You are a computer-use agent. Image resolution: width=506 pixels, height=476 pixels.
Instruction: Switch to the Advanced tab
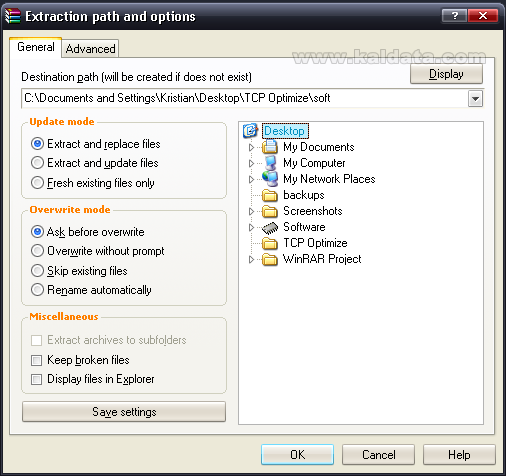90,49
